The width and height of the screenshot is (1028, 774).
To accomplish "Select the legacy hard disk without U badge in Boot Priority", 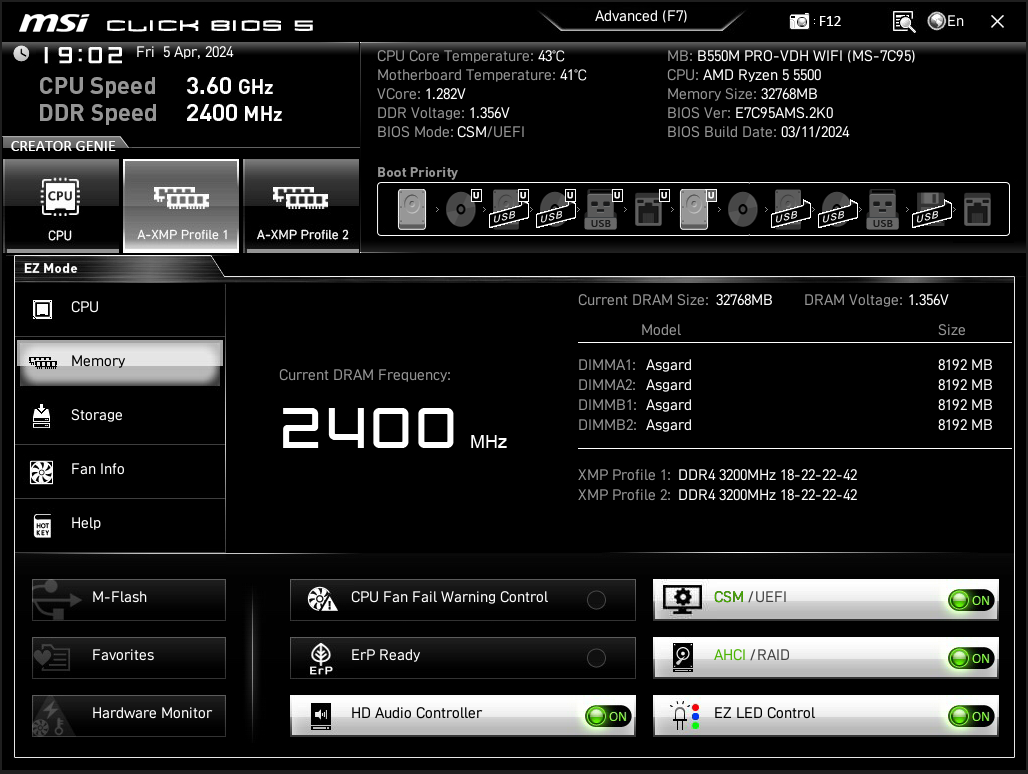I will click(412, 209).
